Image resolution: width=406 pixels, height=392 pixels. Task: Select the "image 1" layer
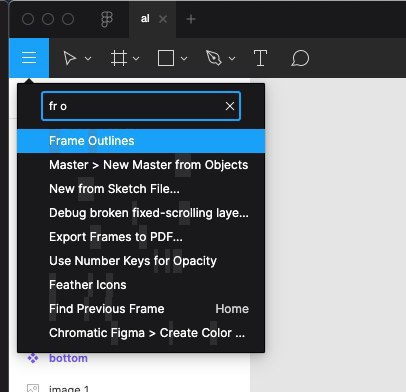[69, 388]
